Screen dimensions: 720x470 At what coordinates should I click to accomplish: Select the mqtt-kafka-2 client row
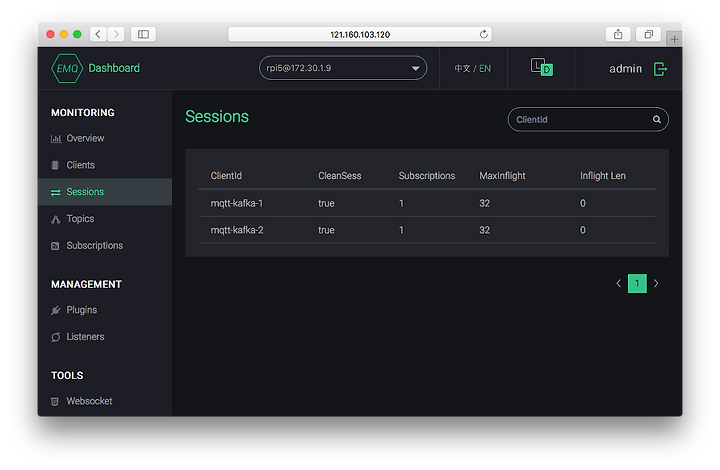pyautogui.click(x=427, y=230)
